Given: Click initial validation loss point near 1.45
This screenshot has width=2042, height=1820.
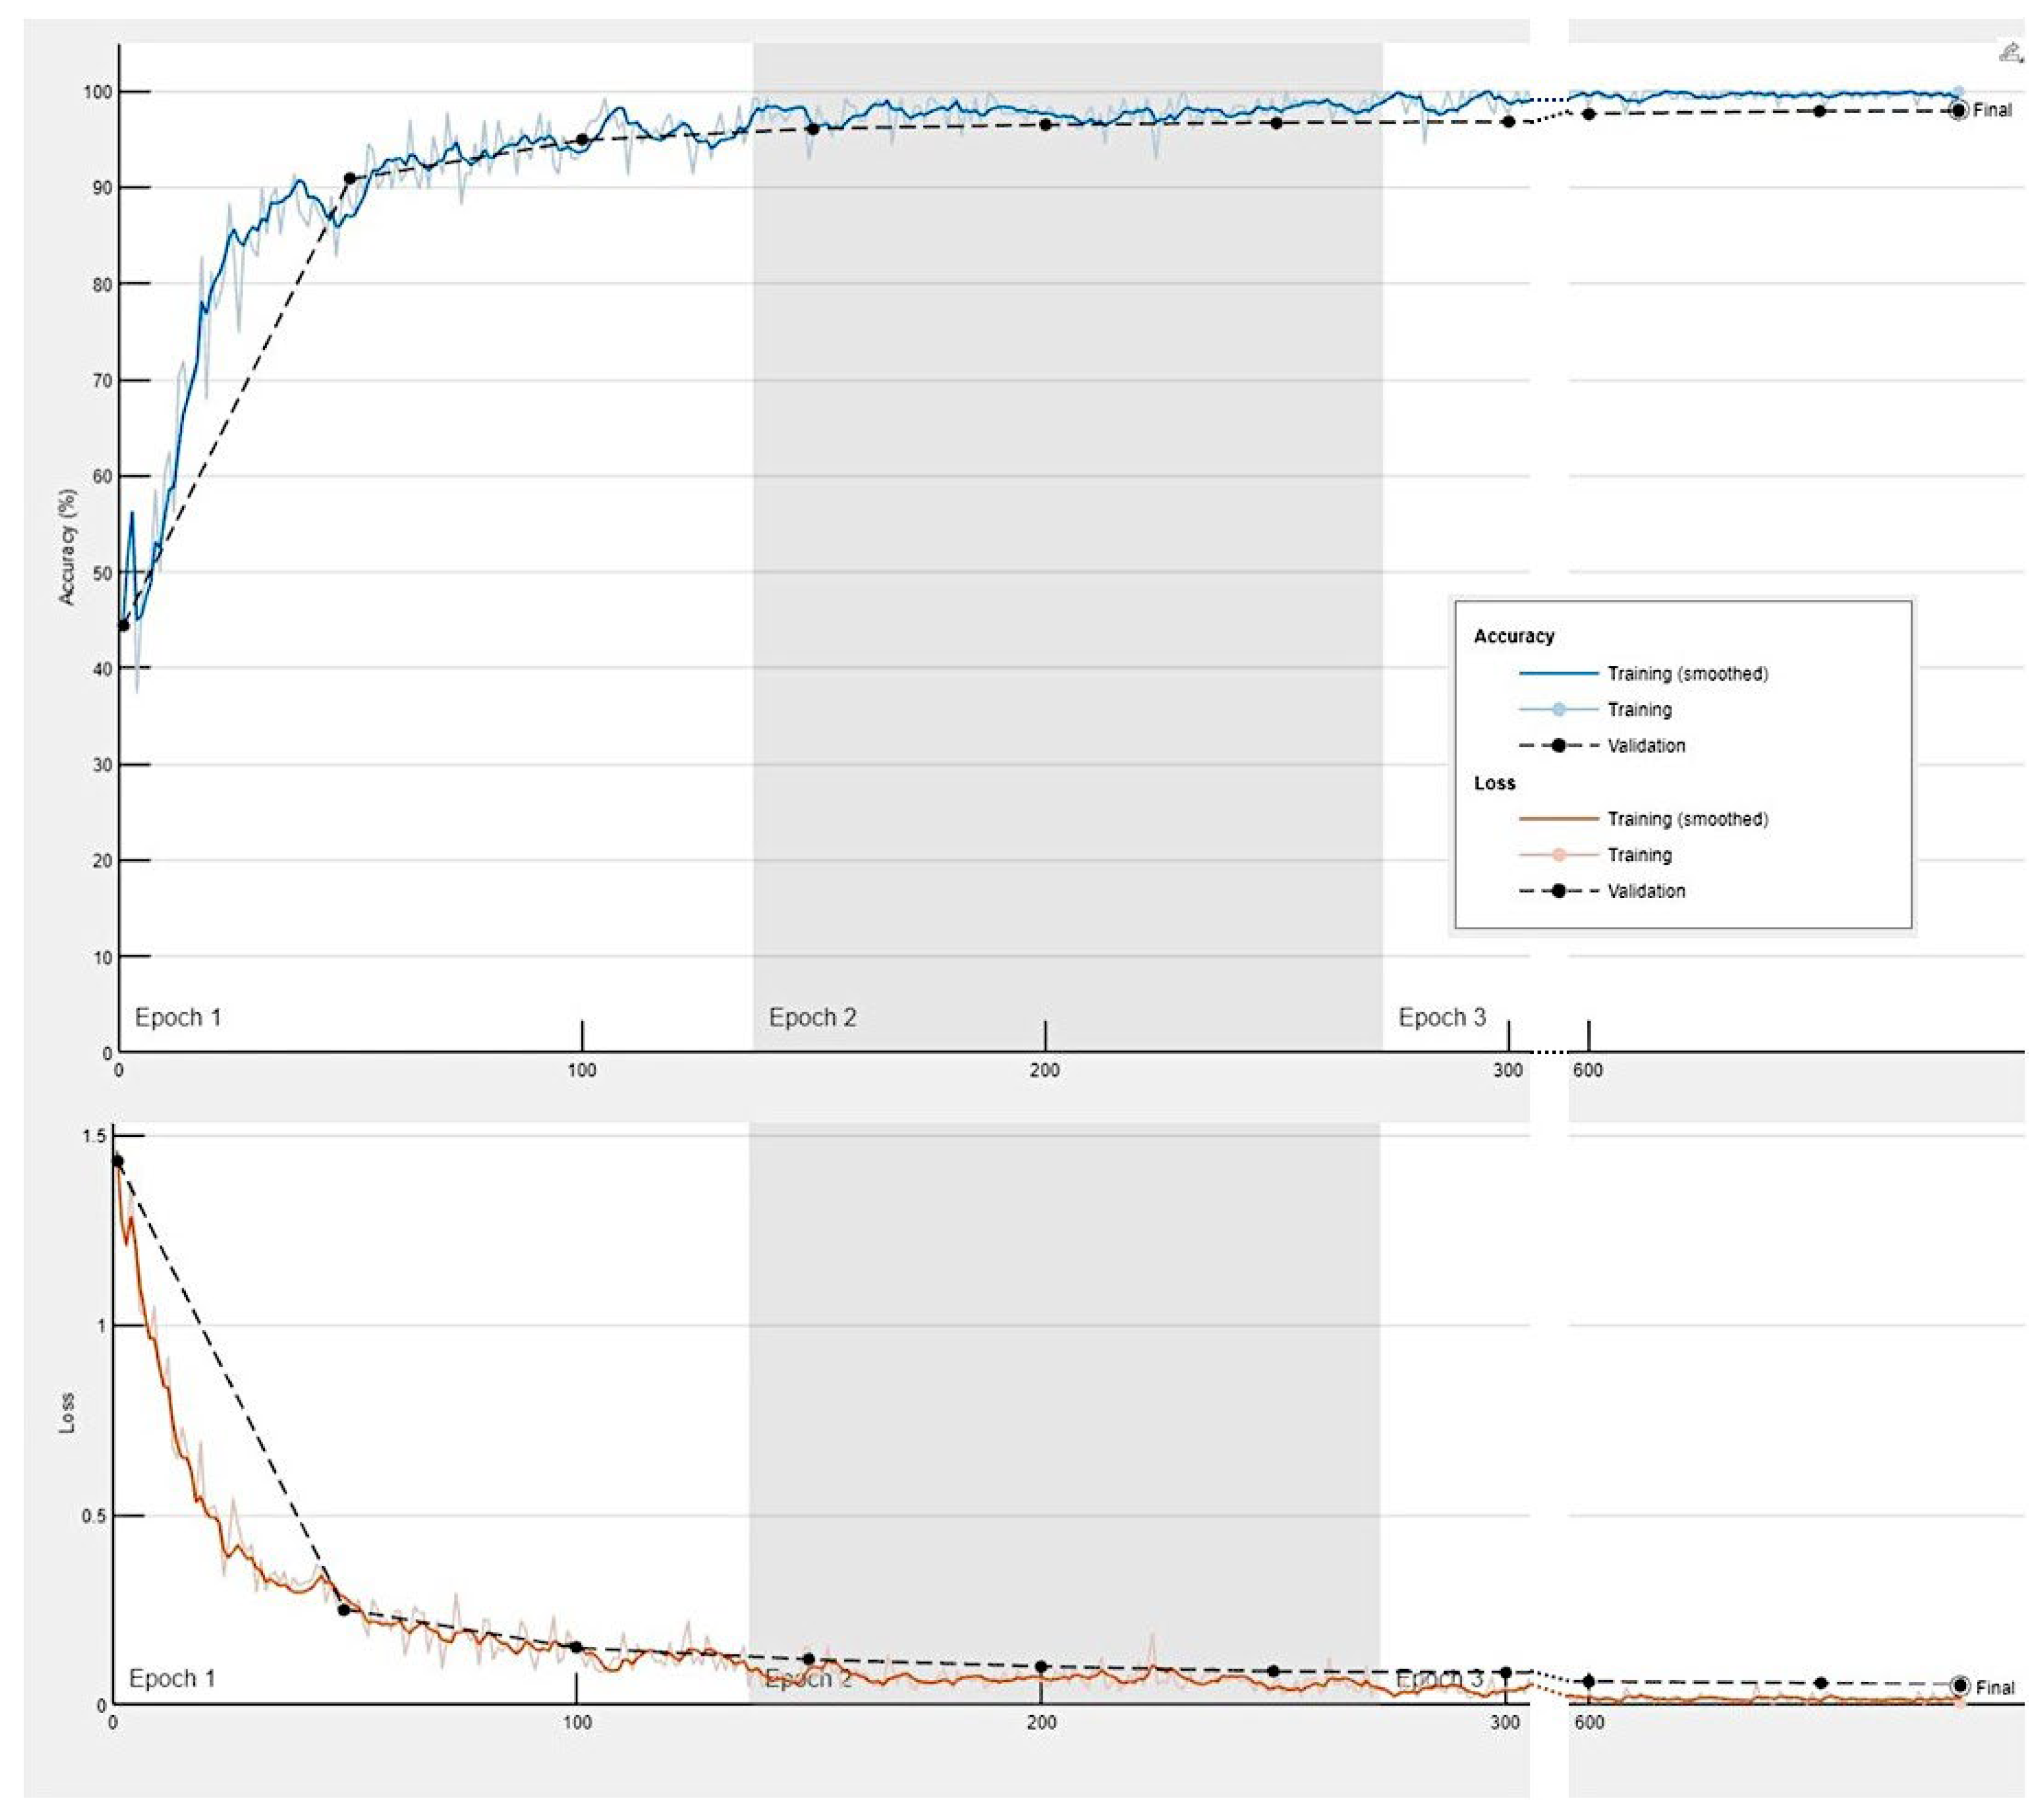Looking at the screenshot, I should [117, 1161].
